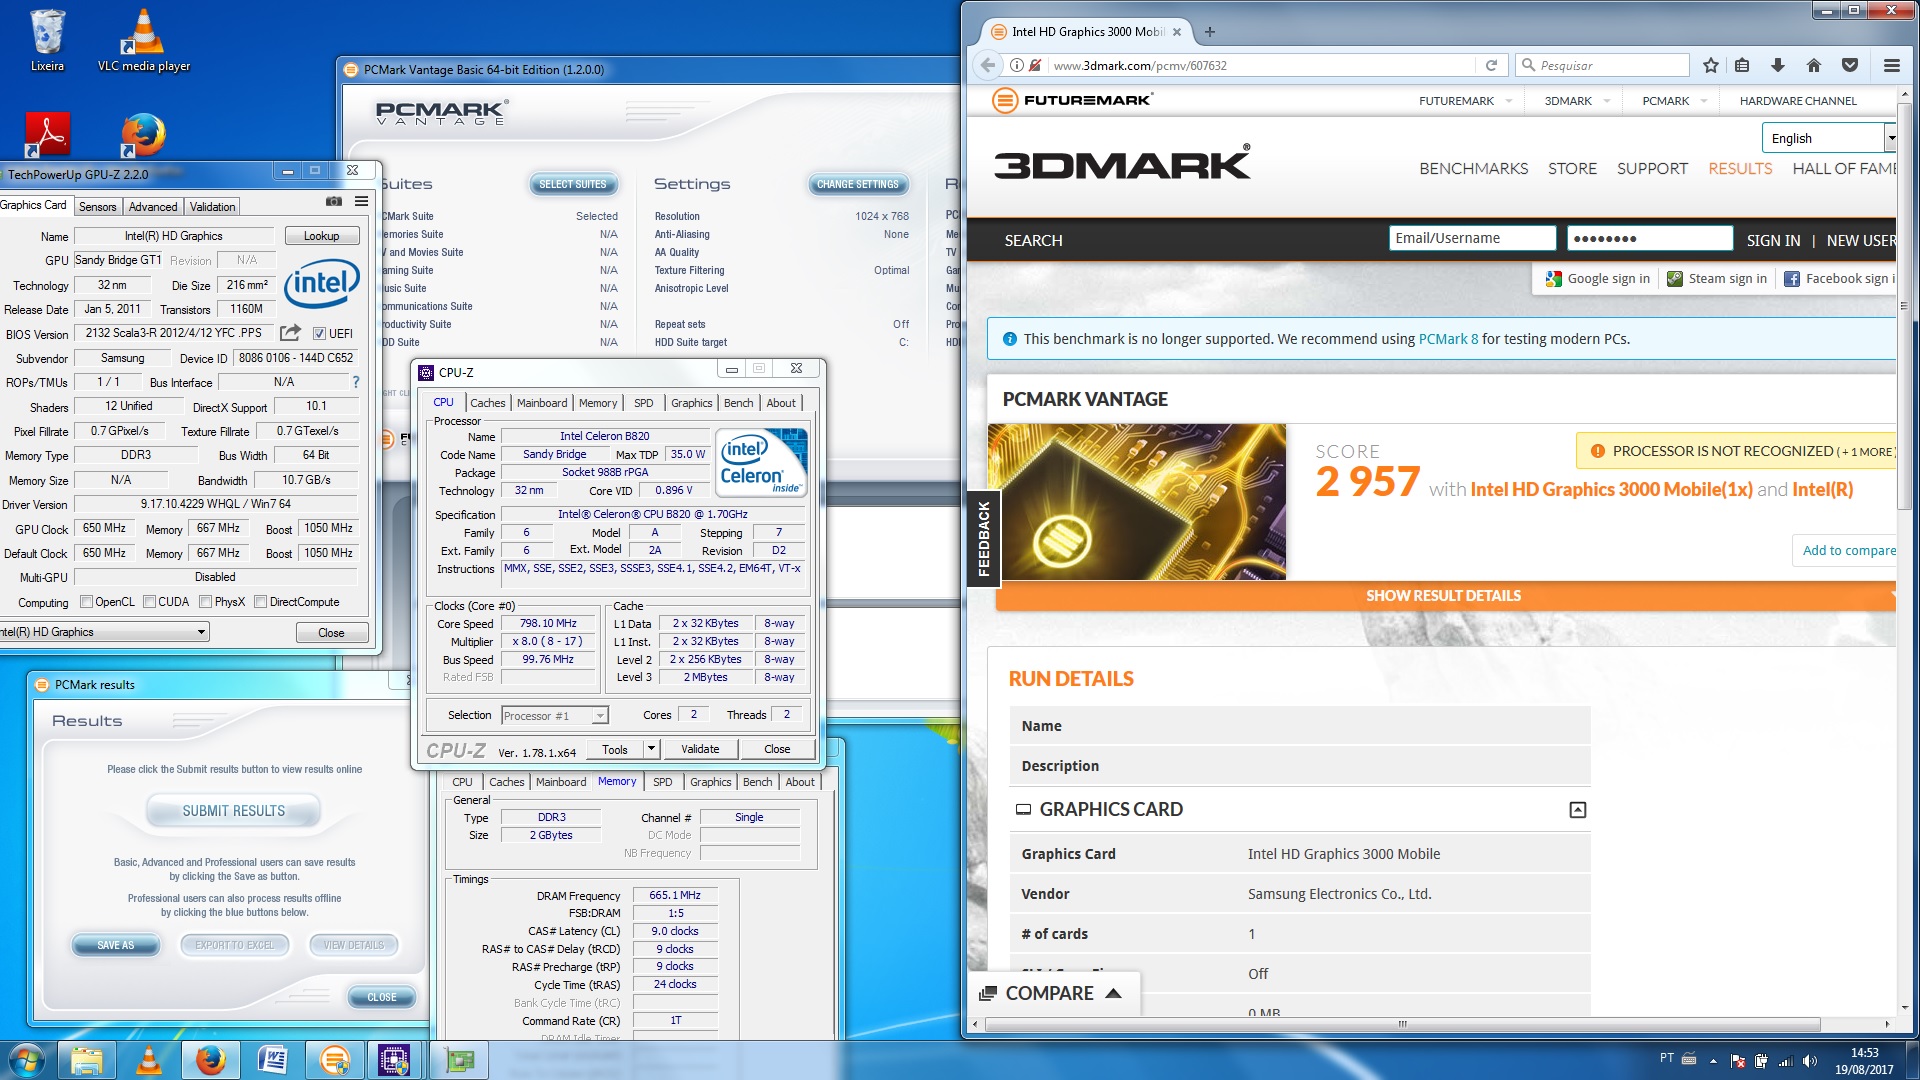Click Pocket icon in Firefox toolbar
This screenshot has width=1920, height=1080.
[1850, 65]
